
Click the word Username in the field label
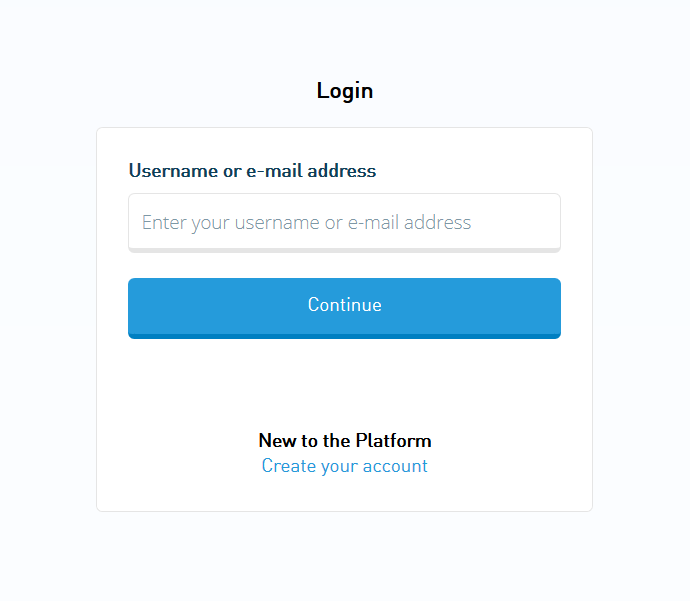[x=173, y=171]
